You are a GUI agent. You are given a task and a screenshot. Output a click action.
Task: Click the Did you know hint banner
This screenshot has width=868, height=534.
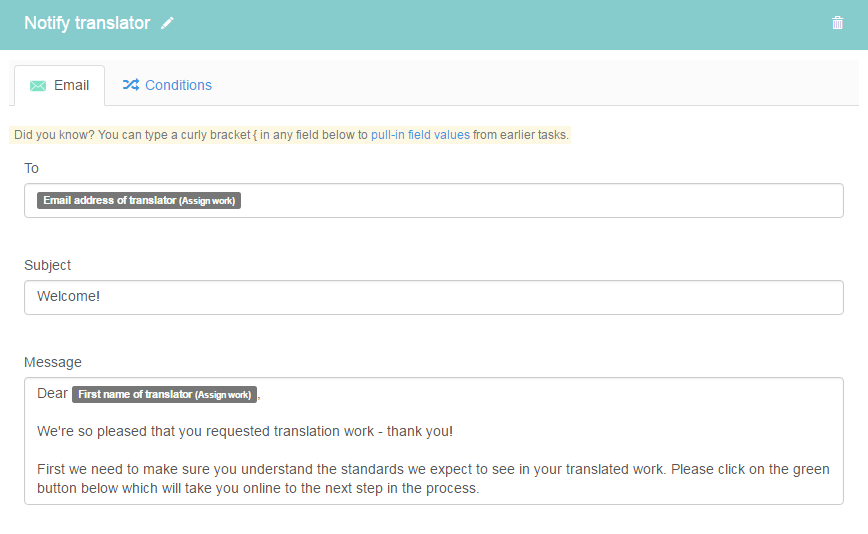pyautogui.click(x=290, y=134)
